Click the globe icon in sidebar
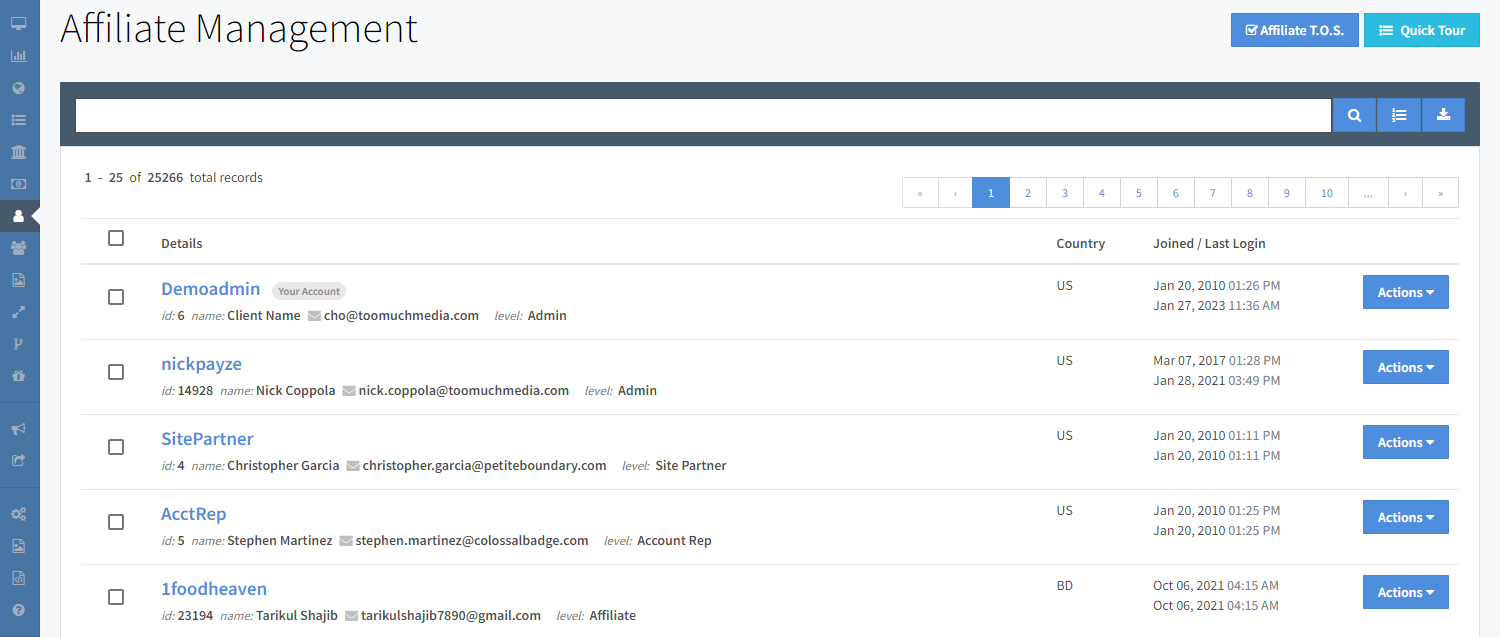The image size is (1500, 637). pyautogui.click(x=18, y=88)
